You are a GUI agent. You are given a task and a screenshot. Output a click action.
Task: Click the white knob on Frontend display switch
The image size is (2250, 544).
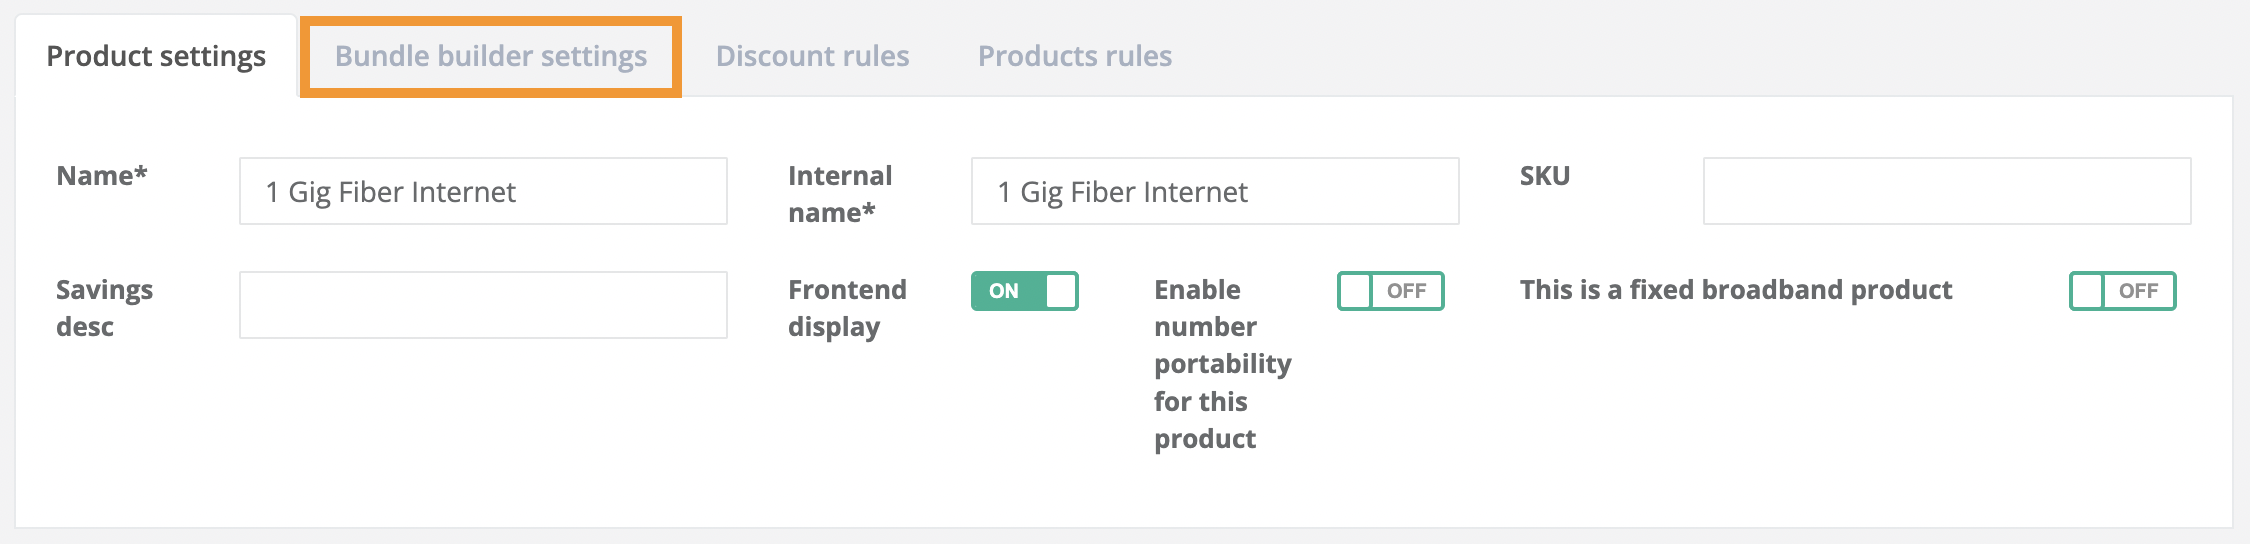(1060, 291)
